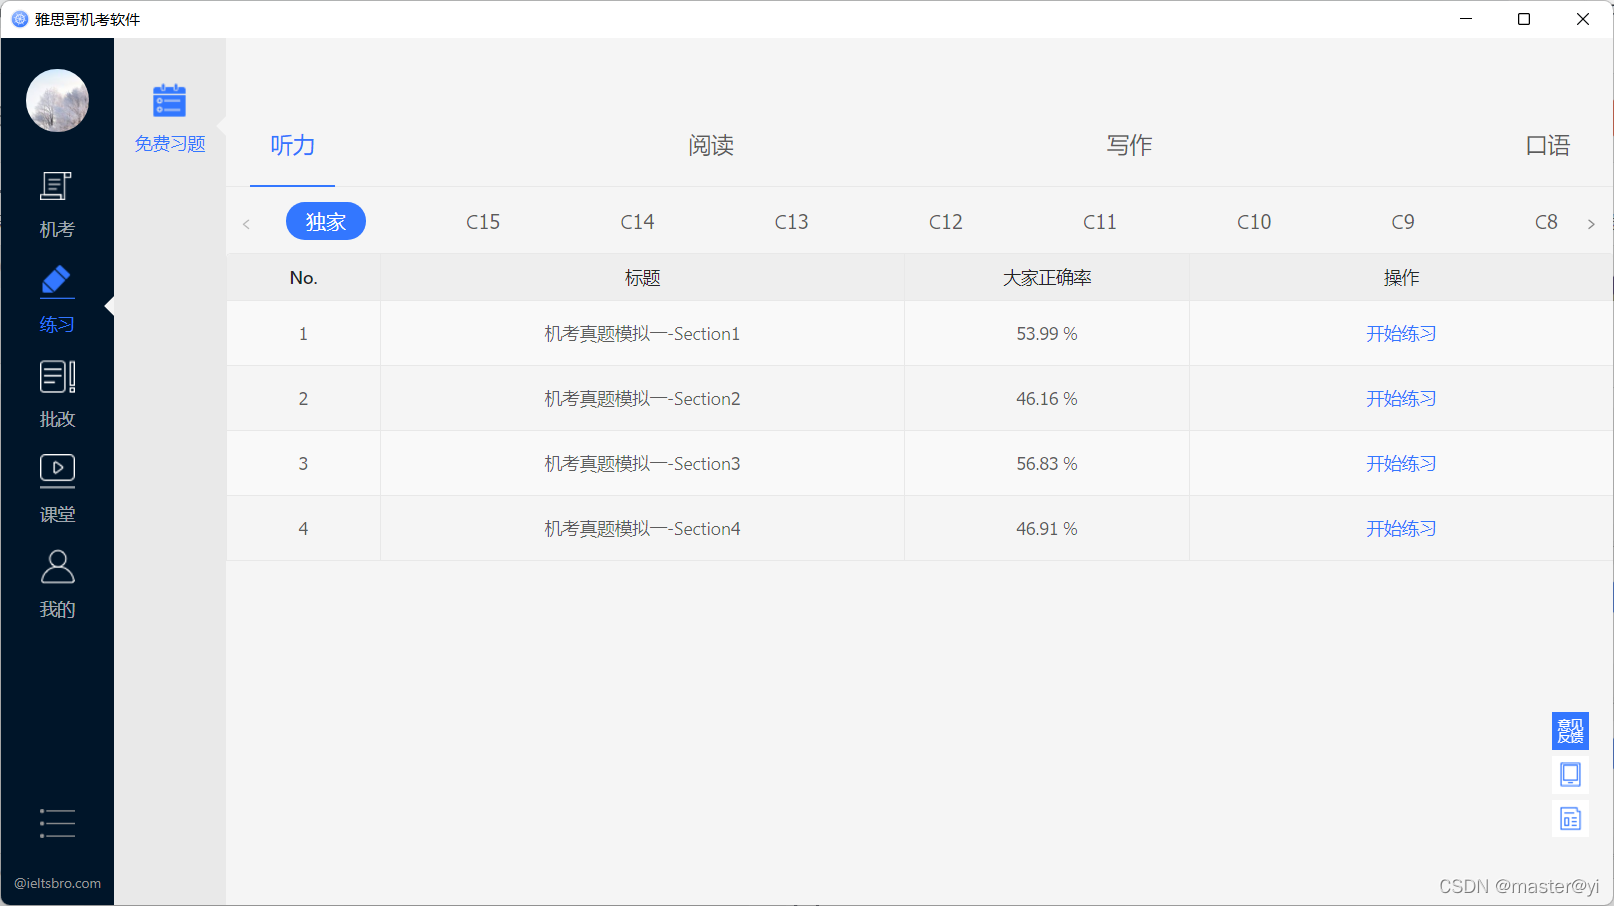Click the 标题 column header
This screenshot has width=1614, height=906.
[642, 278]
